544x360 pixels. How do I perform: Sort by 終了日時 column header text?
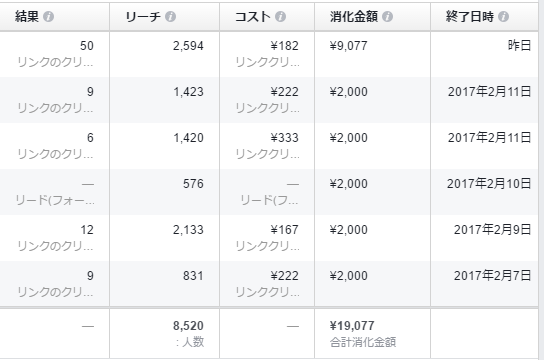coord(469,17)
